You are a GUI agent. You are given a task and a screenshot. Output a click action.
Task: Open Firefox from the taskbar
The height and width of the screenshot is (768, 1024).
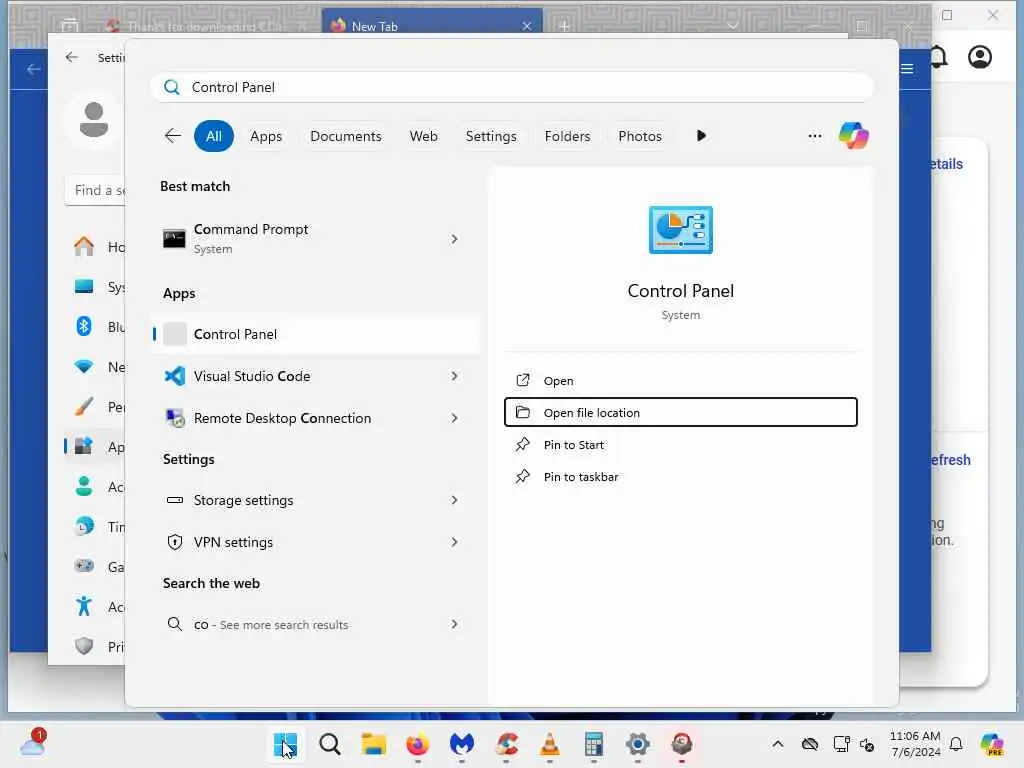click(x=417, y=744)
